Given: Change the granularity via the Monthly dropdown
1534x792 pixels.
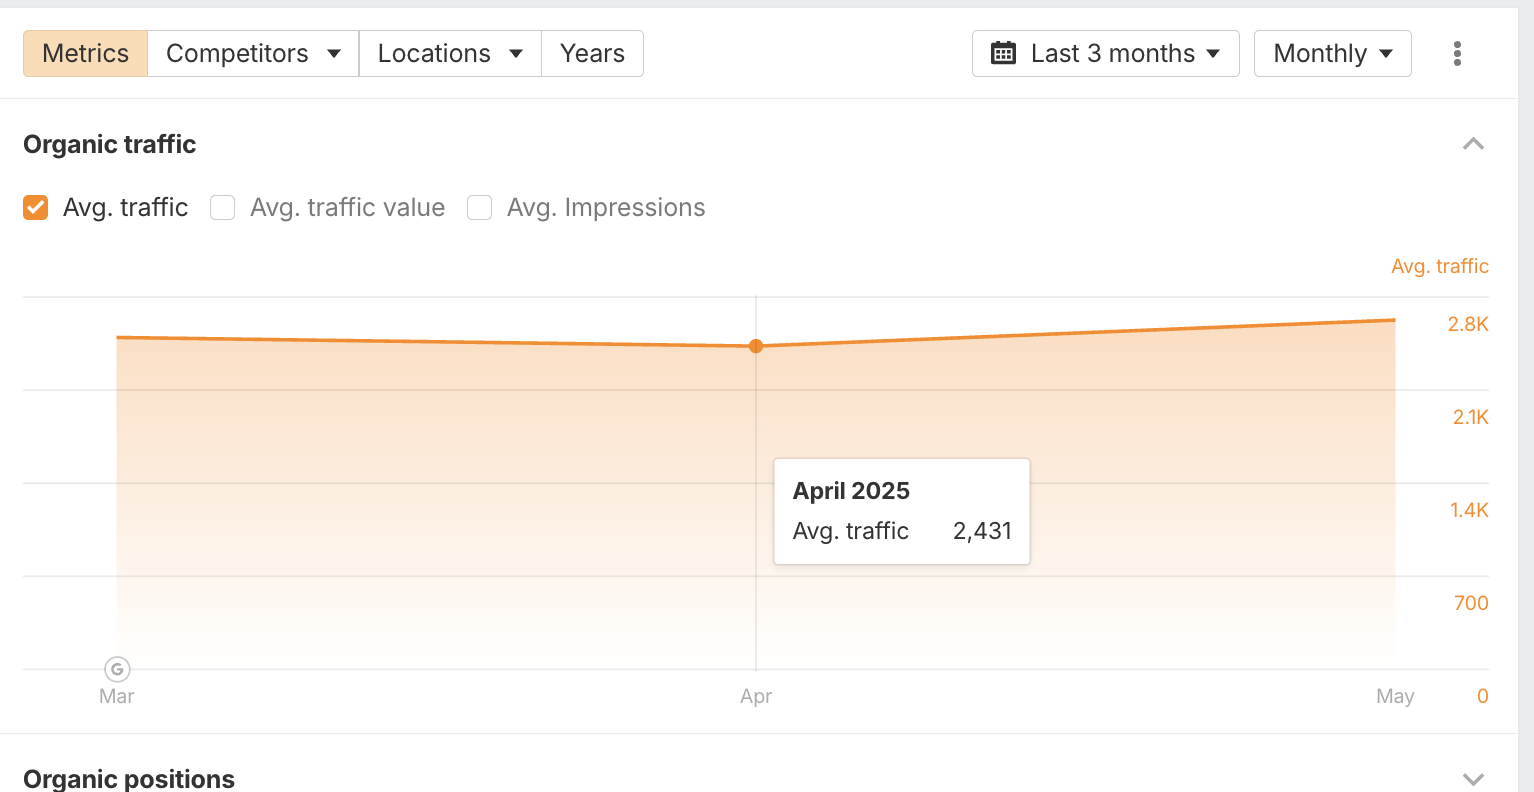Looking at the screenshot, I should point(1332,53).
